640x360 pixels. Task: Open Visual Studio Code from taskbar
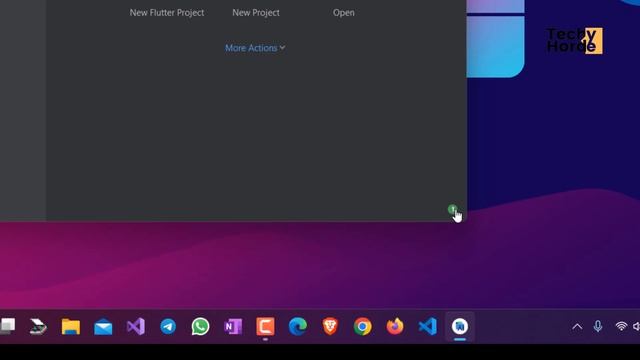click(x=428, y=327)
